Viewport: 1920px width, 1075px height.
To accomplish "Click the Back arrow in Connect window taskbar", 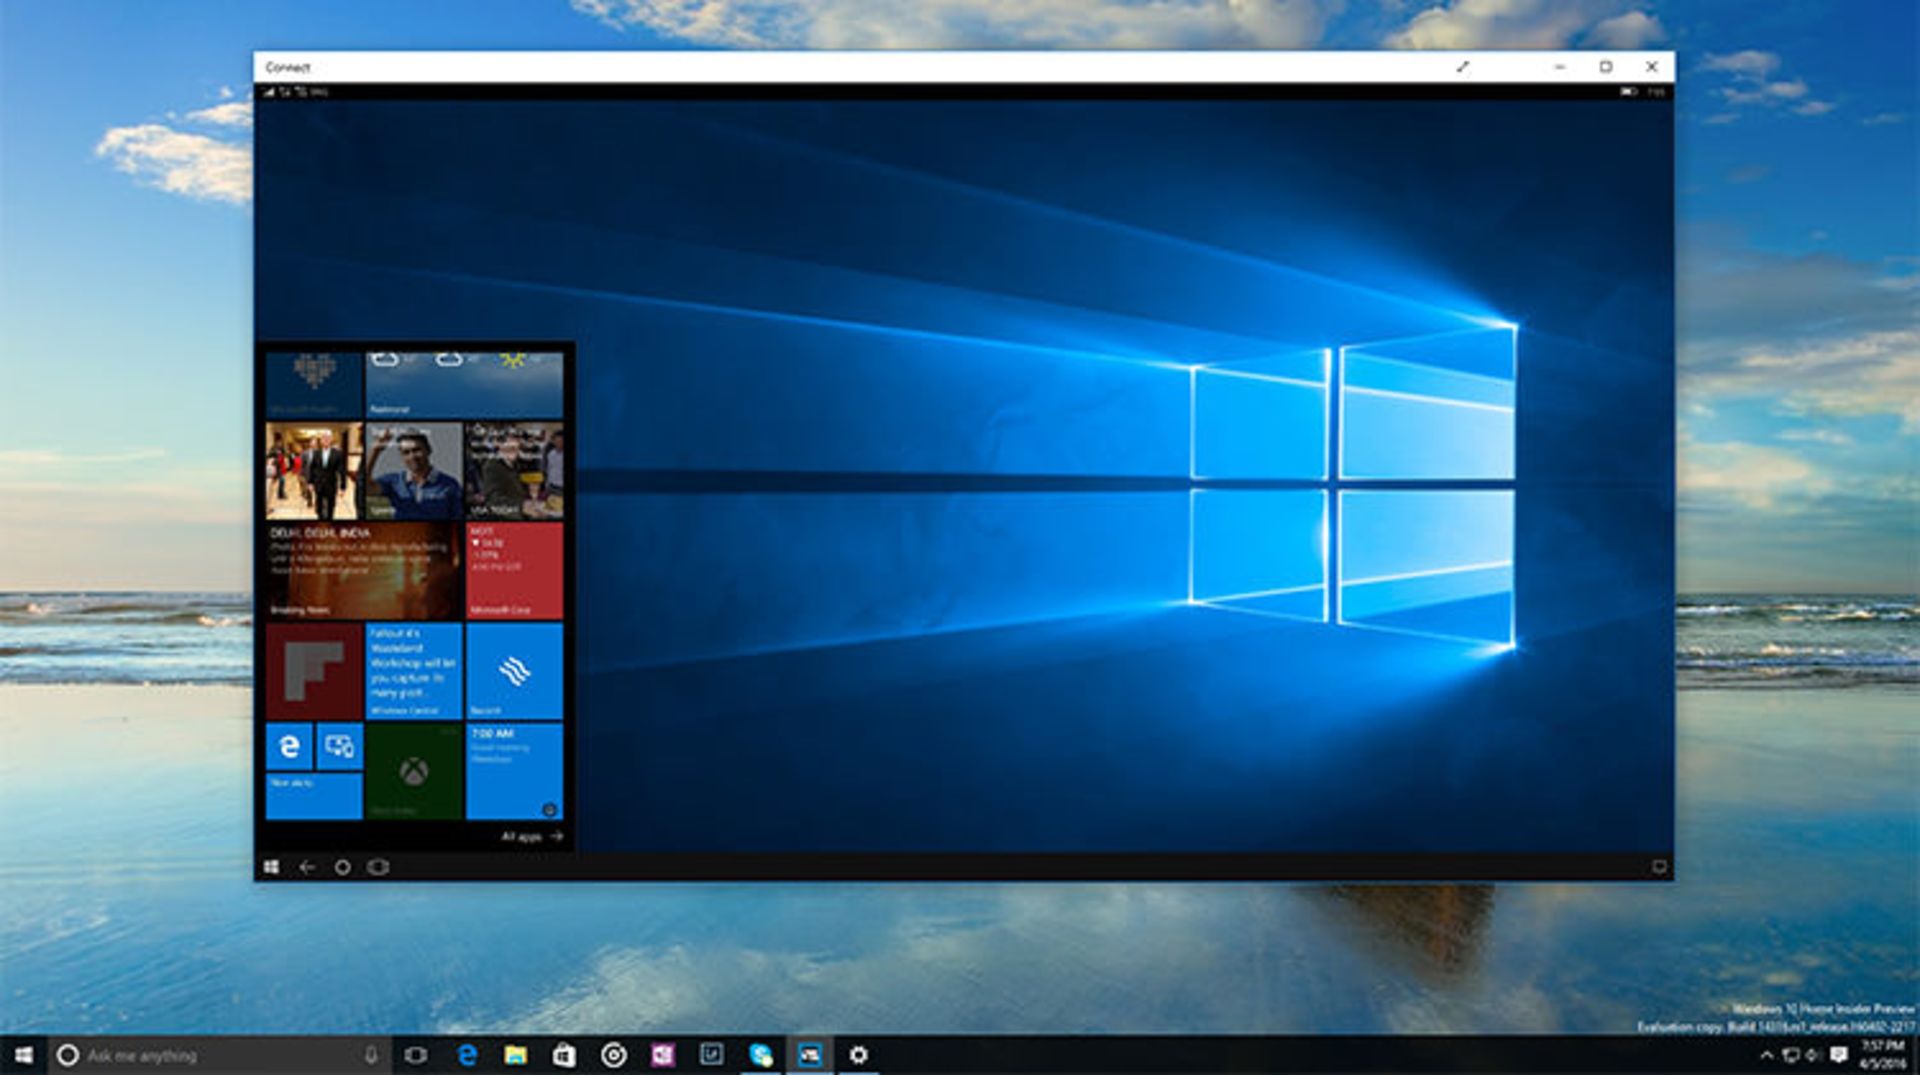I will [307, 867].
